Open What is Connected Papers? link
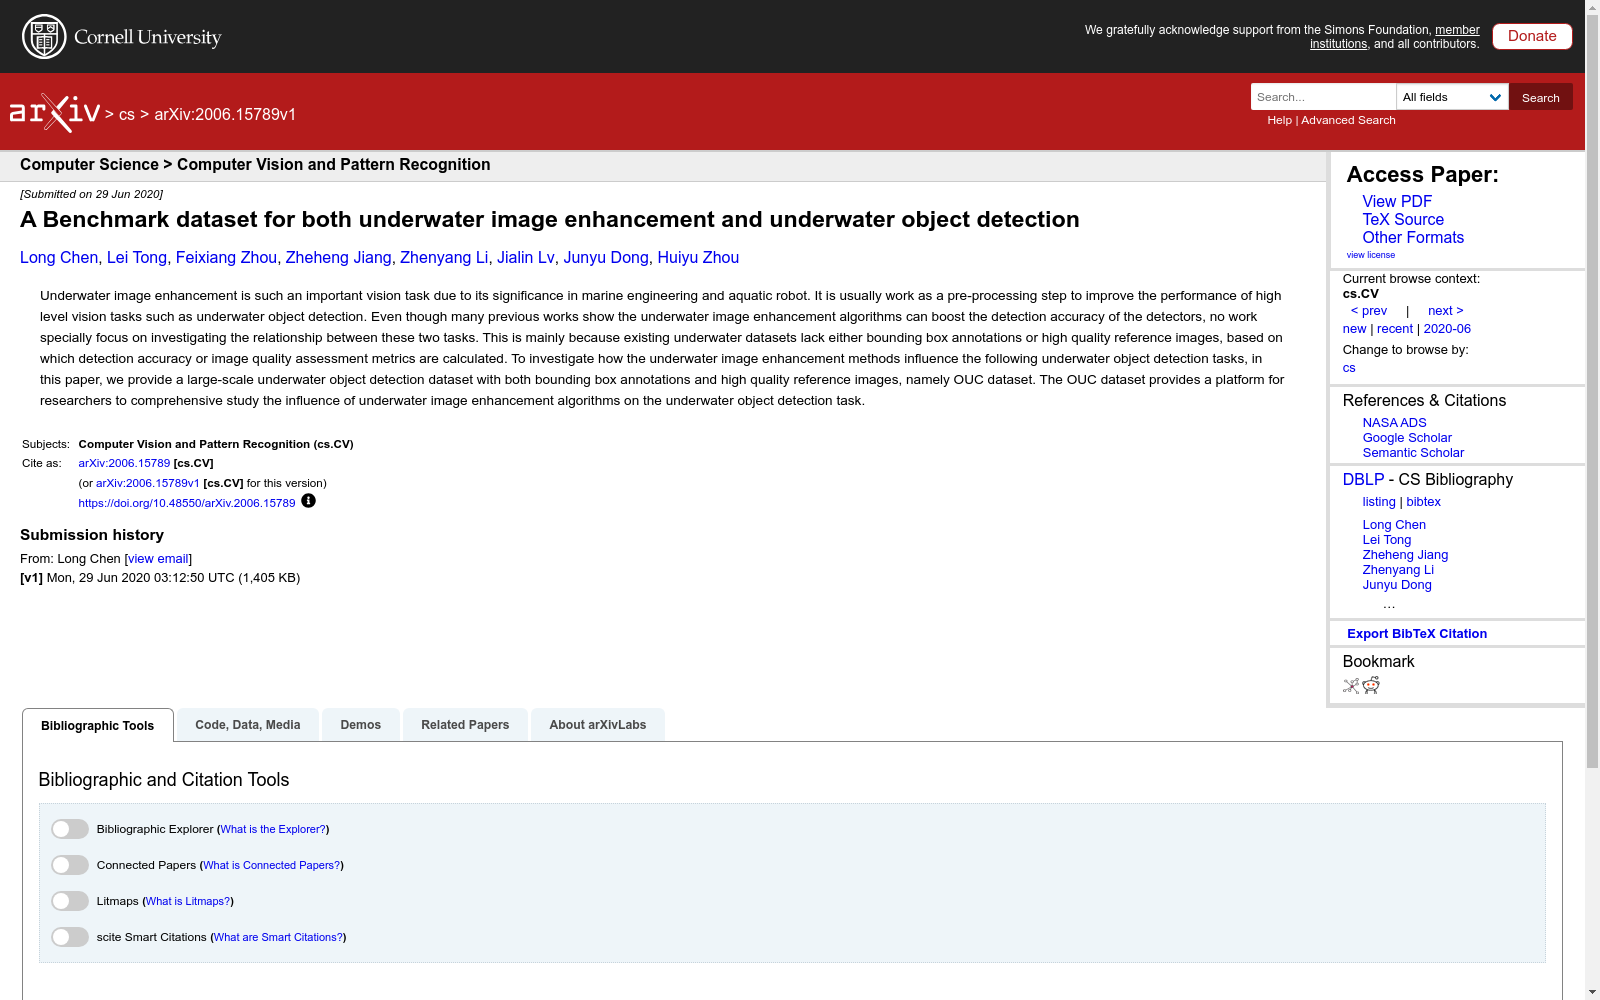The width and height of the screenshot is (1600, 1000). pos(272,865)
